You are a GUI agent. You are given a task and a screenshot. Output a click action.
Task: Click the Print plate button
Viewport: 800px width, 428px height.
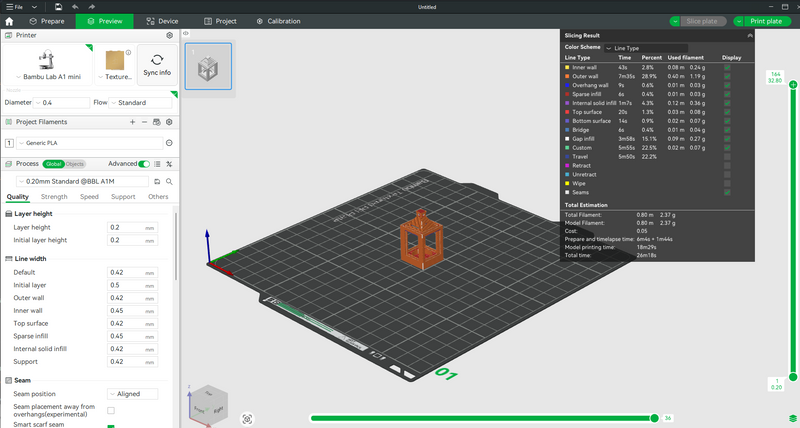pos(767,21)
